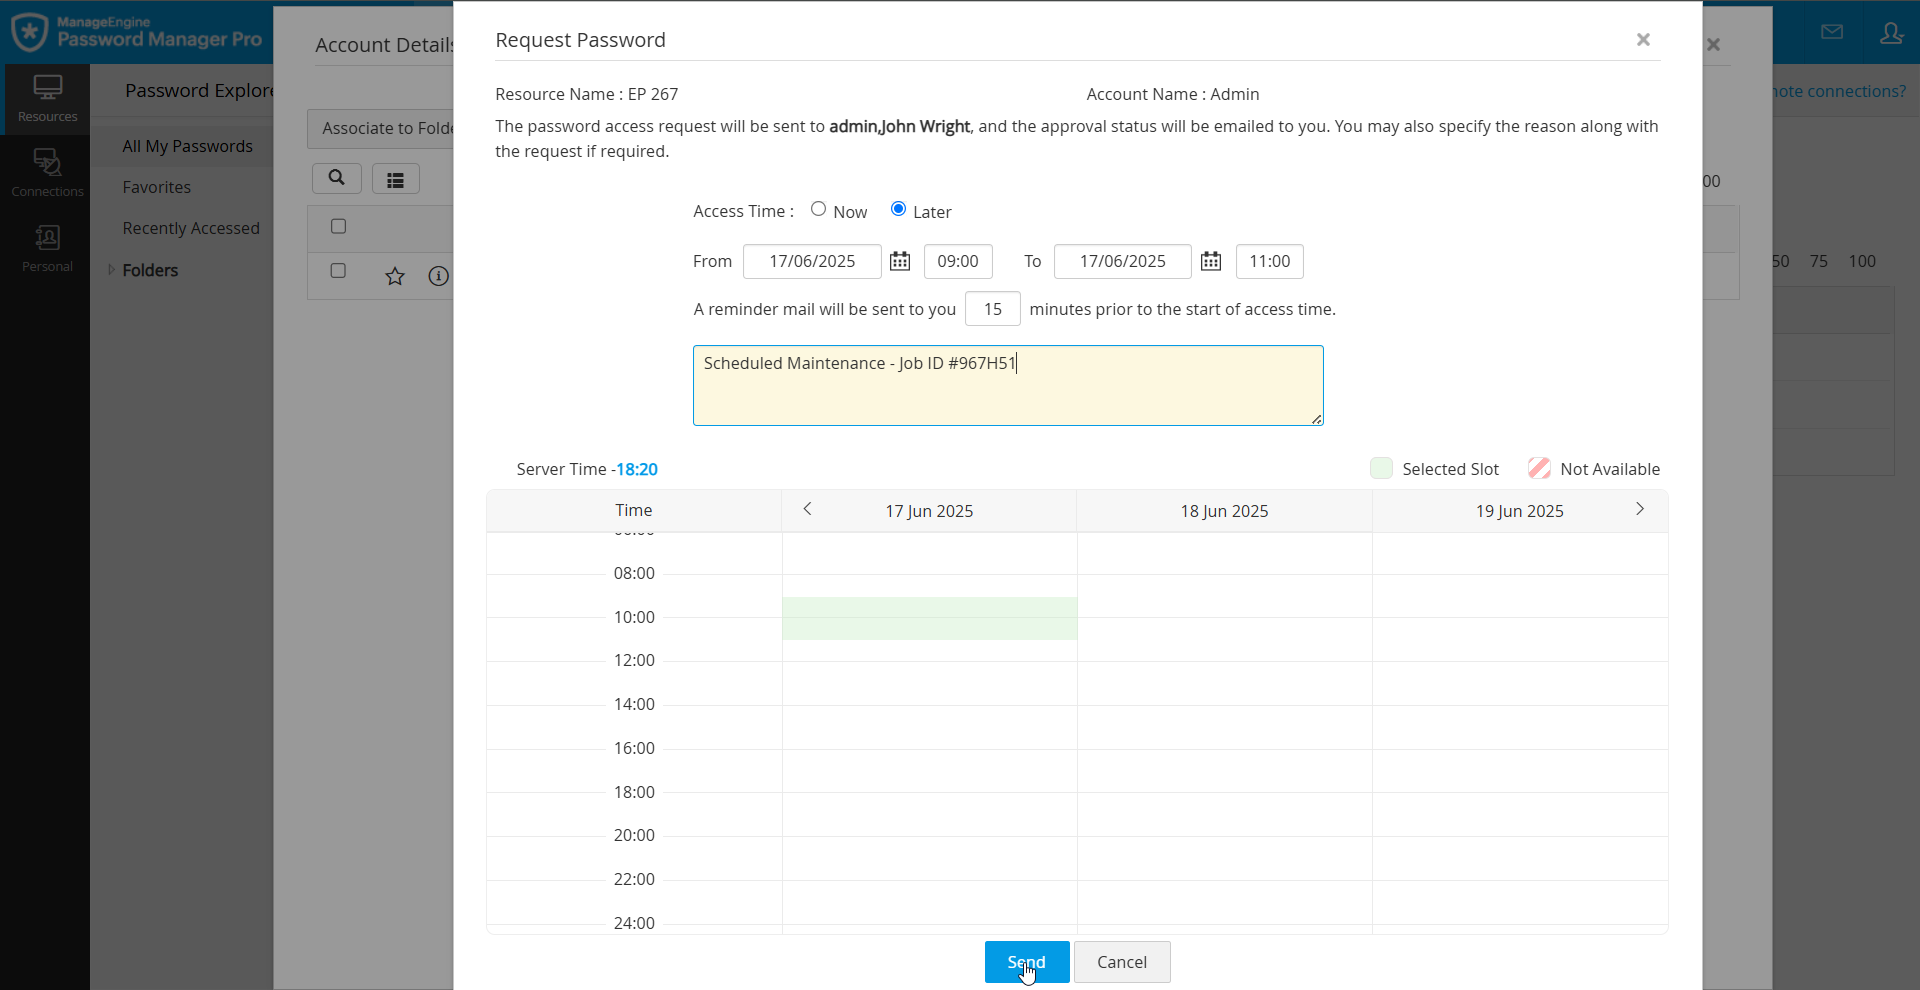
Task: Tick the account row checkbox
Action: pos(338,270)
